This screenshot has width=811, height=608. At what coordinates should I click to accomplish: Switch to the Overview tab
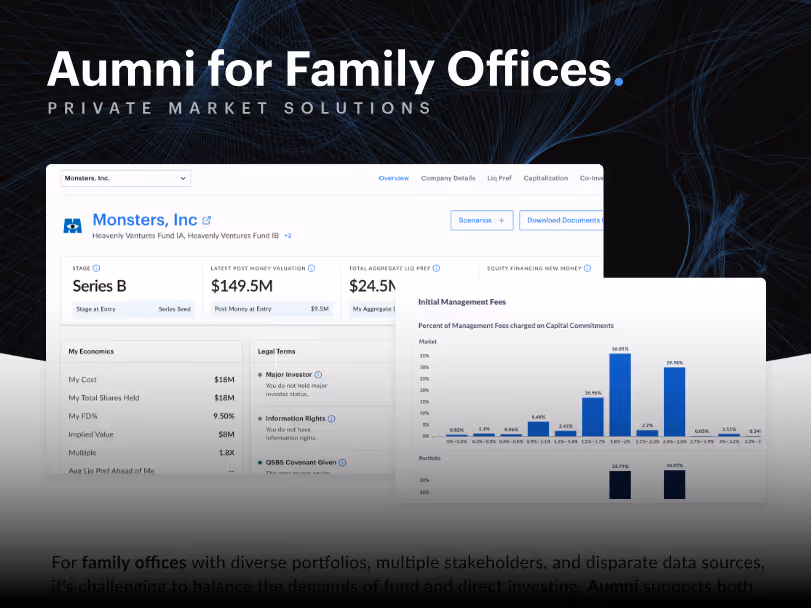tap(394, 178)
